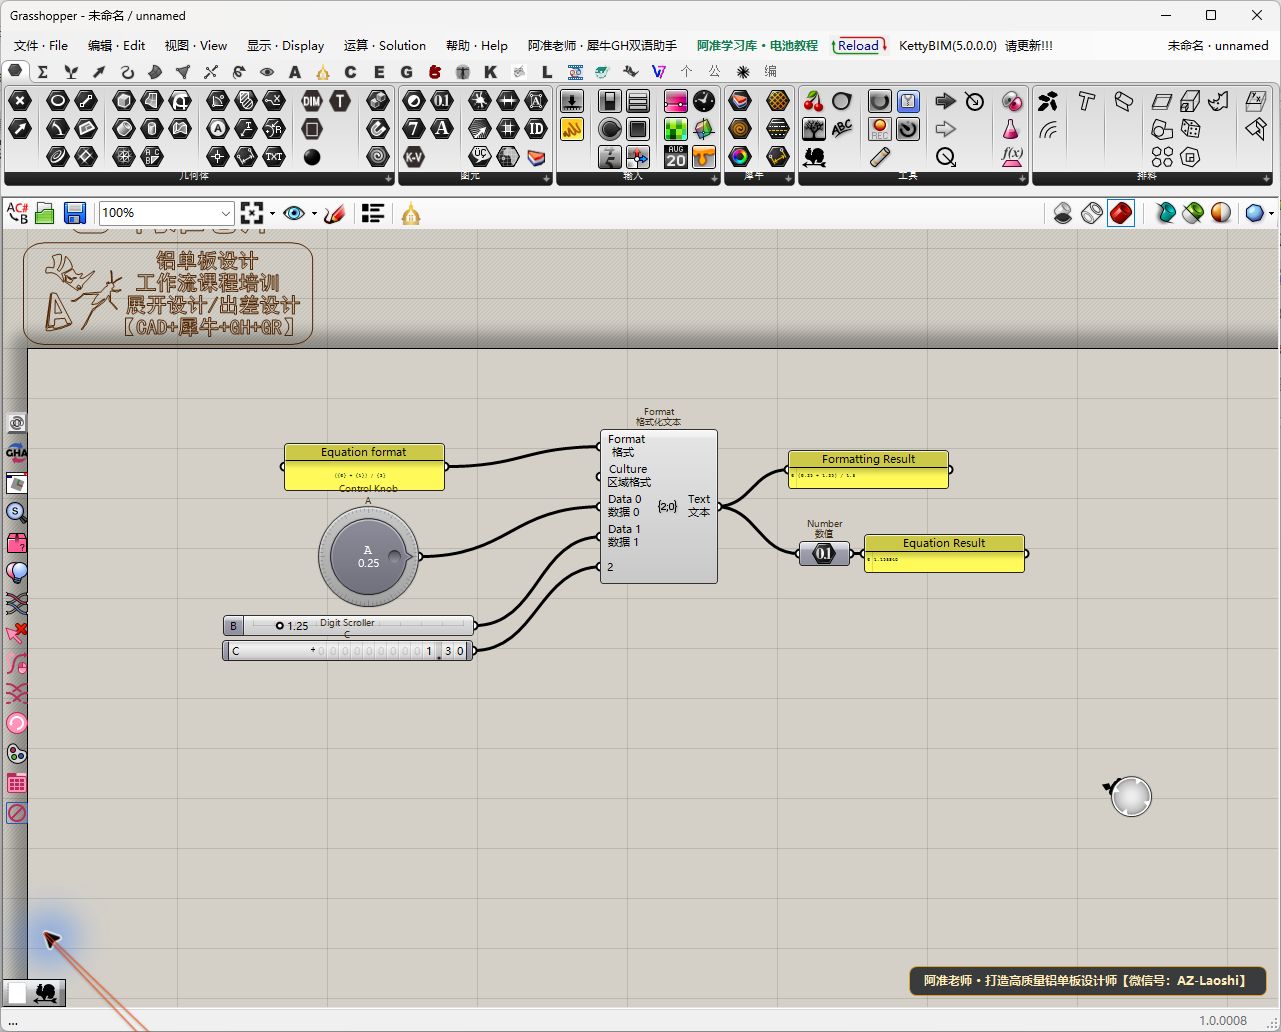Click the Reload button
Screen dimensions: 1281x1032
[x=859, y=45]
